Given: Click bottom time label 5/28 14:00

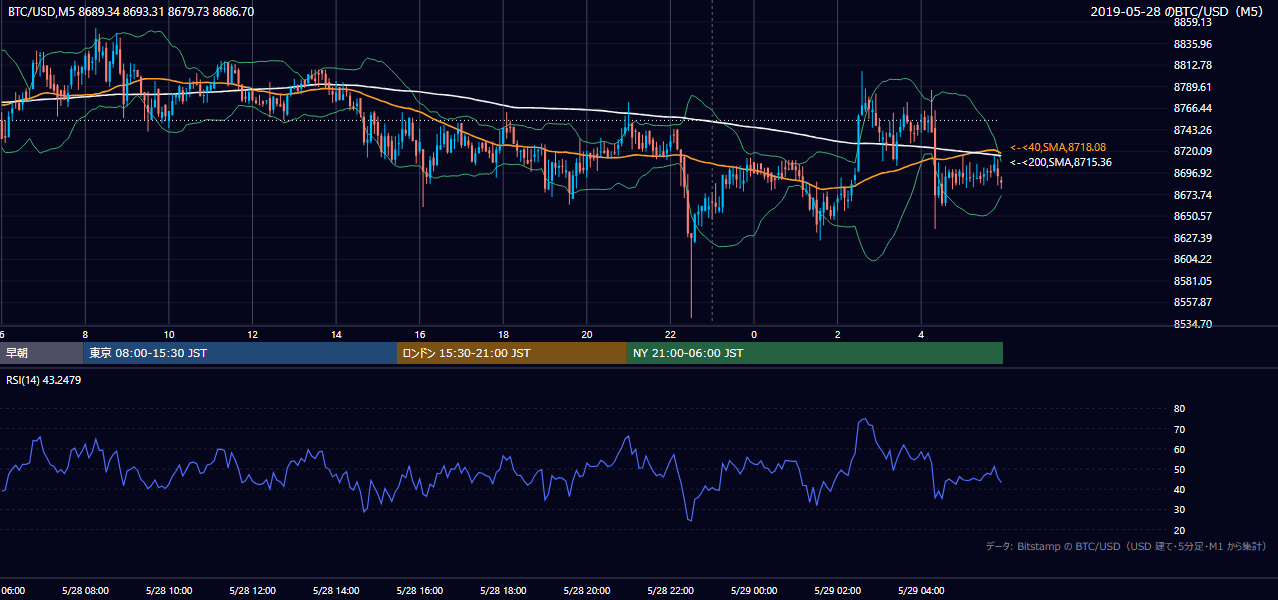Looking at the screenshot, I should (x=336, y=590).
